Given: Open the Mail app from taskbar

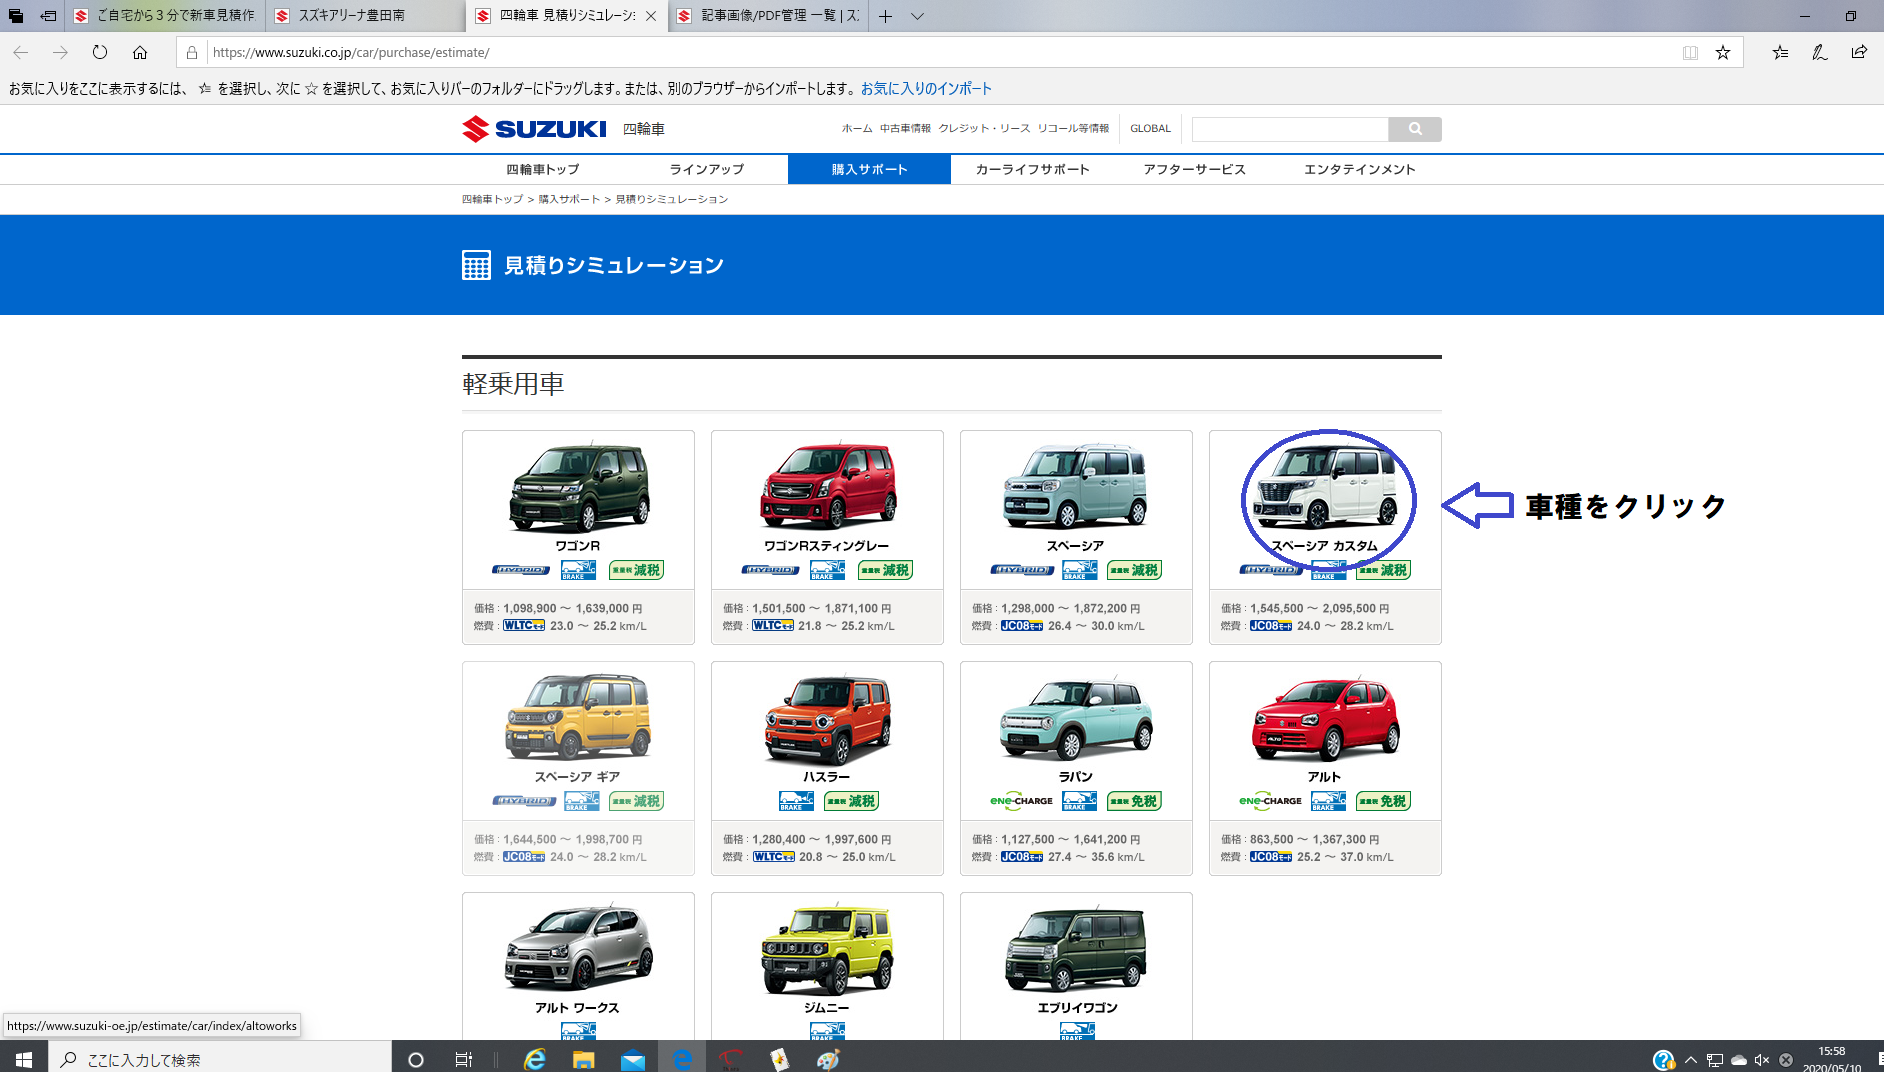Looking at the screenshot, I should click(x=633, y=1059).
